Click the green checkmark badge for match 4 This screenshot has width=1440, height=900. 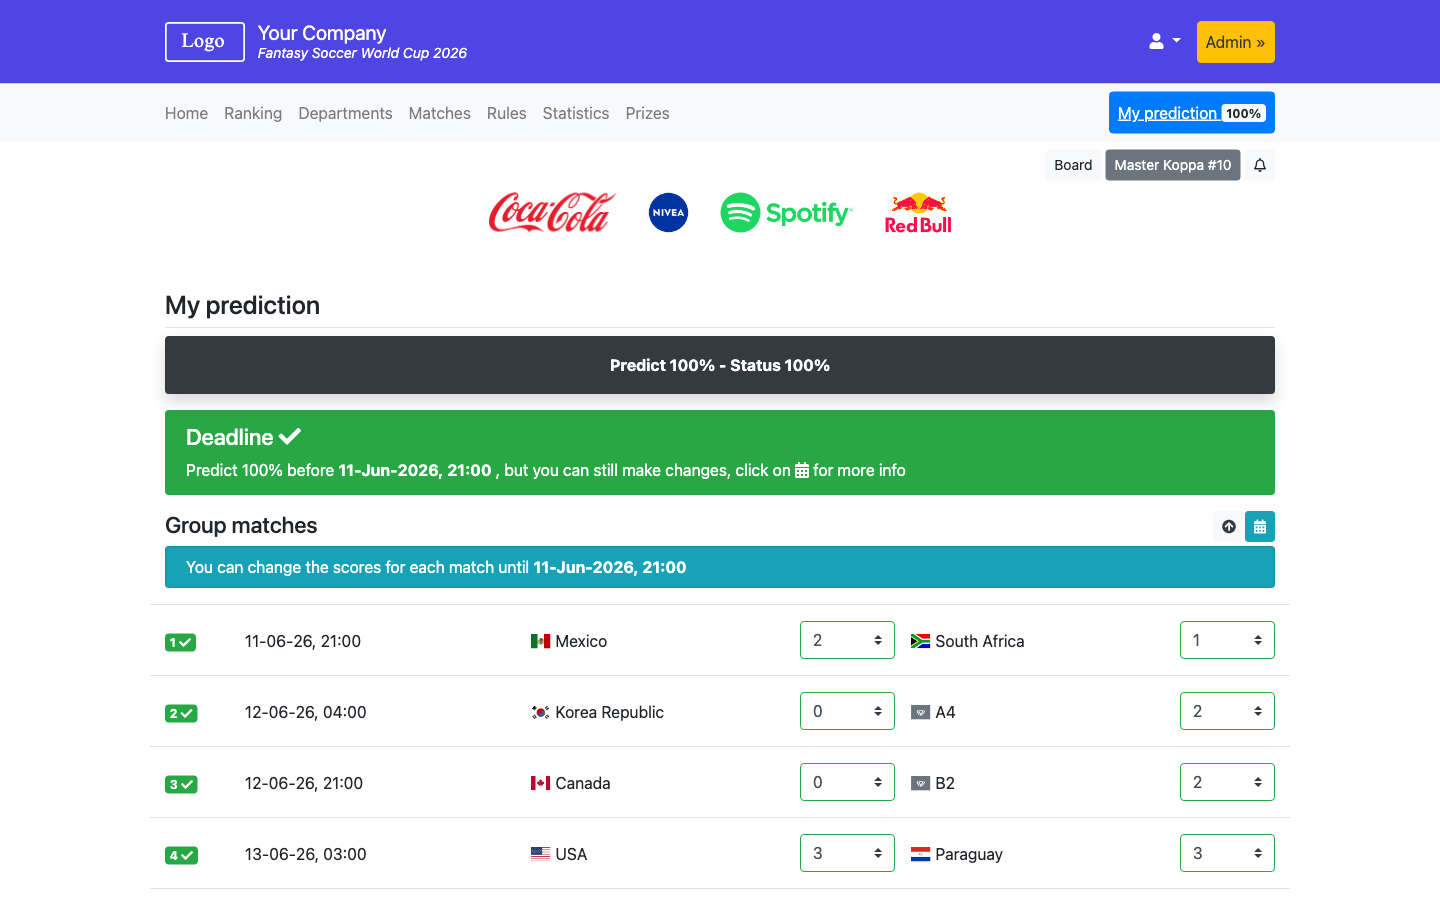pyautogui.click(x=181, y=855)
